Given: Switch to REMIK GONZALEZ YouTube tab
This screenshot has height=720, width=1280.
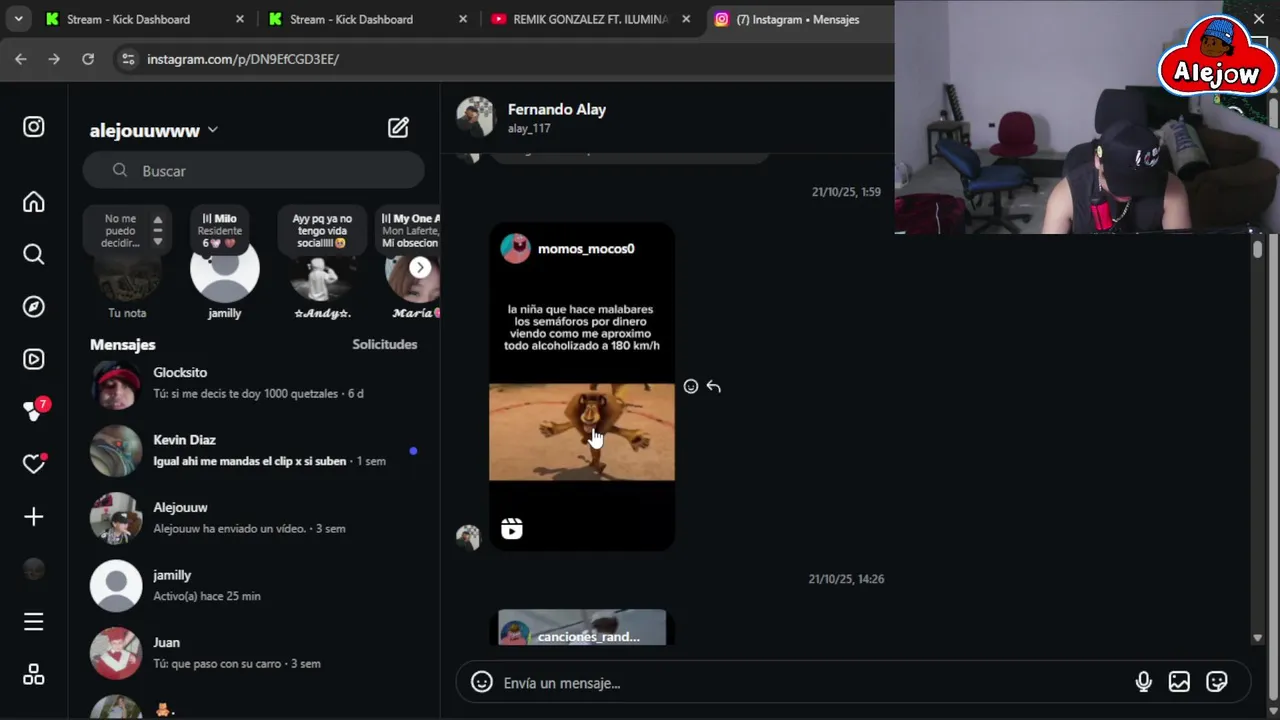Looking at the screenshot, I should (x=590, y=19).
